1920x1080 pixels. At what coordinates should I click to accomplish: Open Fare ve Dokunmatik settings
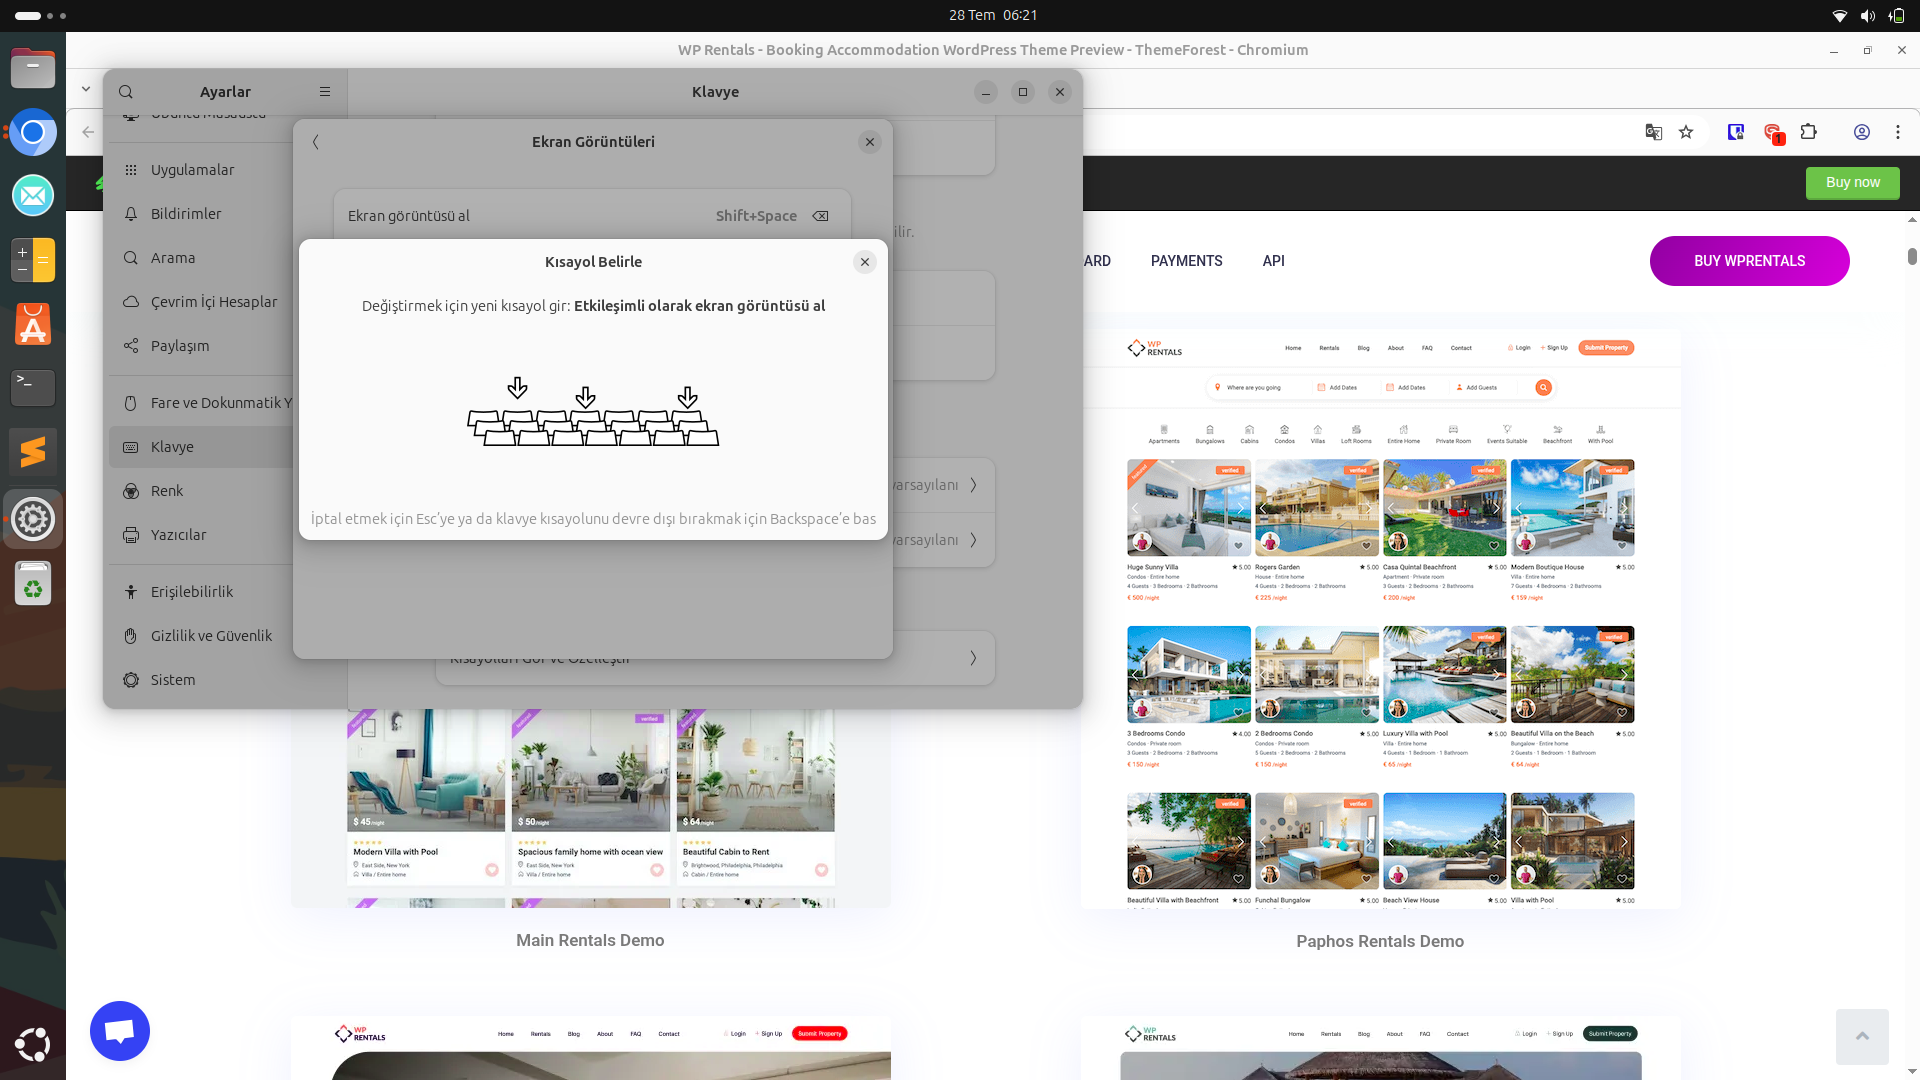[x=200, y=403]
